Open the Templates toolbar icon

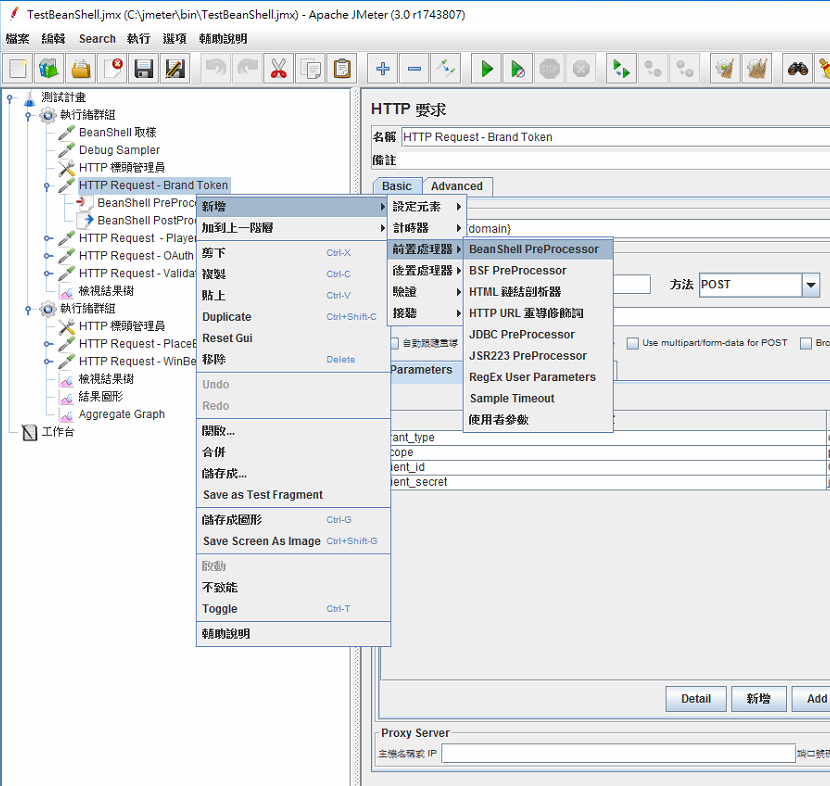[x=49, y=69]
